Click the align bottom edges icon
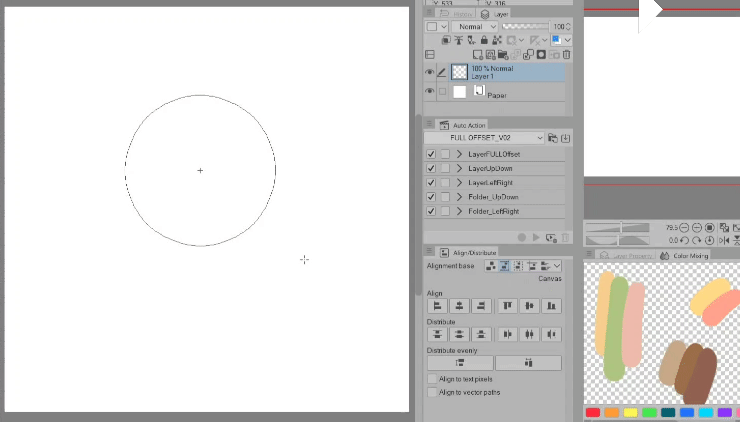 point(551,306)
